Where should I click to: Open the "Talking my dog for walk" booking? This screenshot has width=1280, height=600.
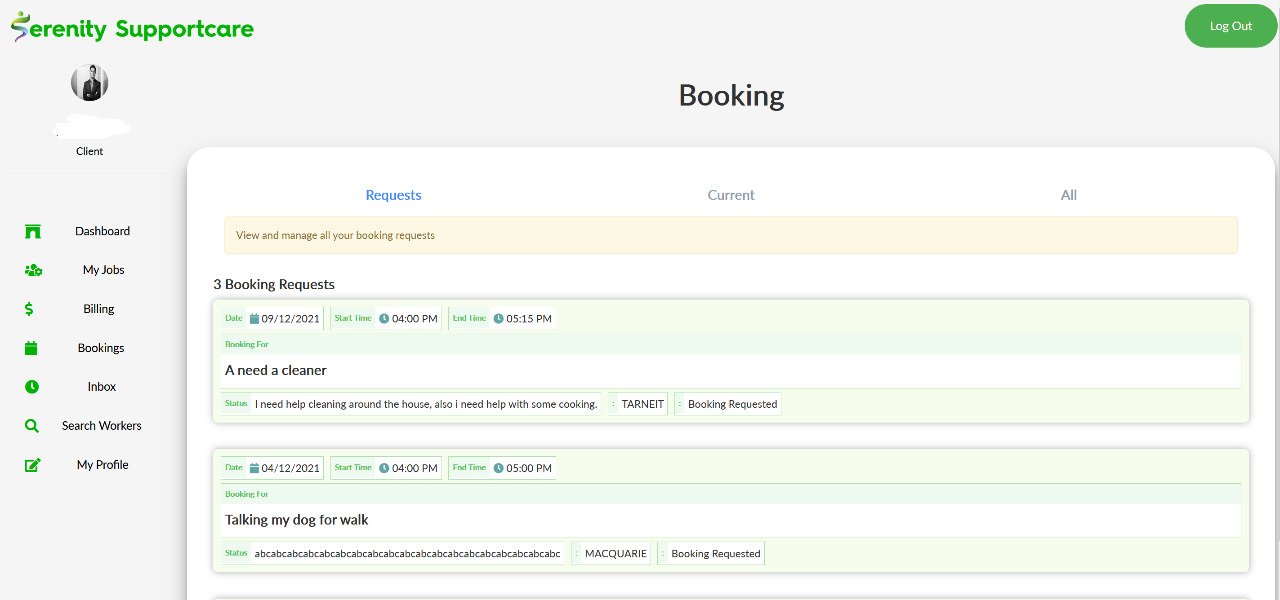[297, 520]
